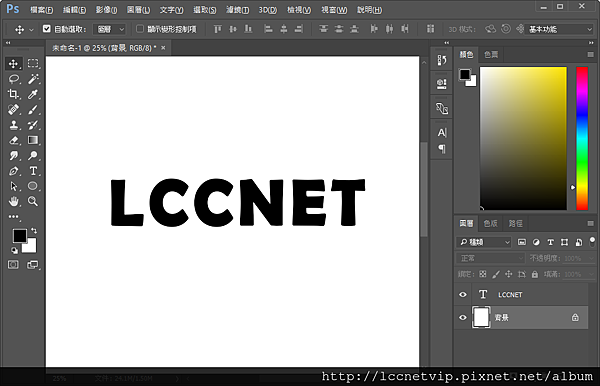Switch to the Channels tab
This screenshot has height=386, width=600.
(x=490, y=223)
